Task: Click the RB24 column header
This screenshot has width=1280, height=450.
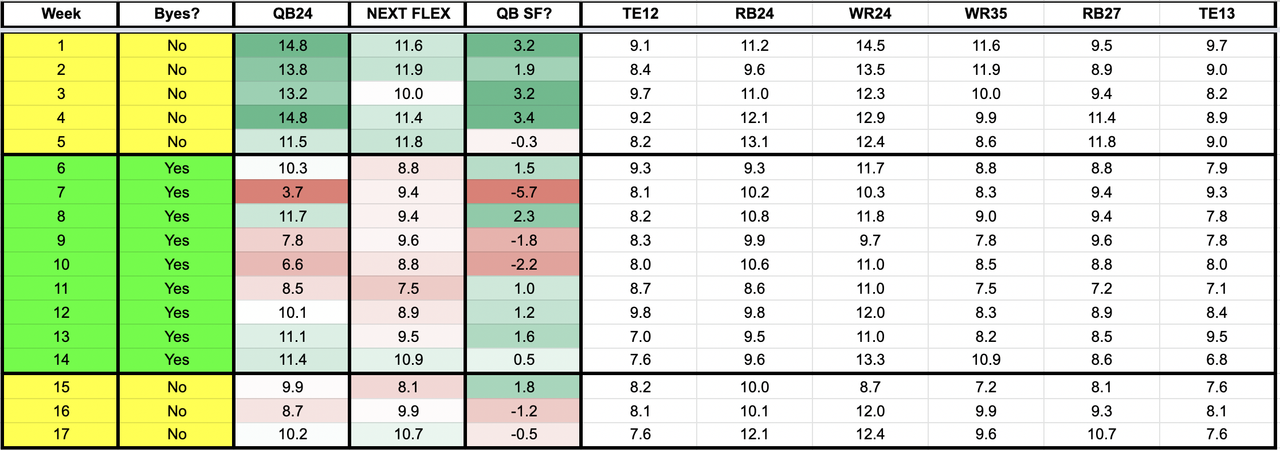Action: click(755, 15)
